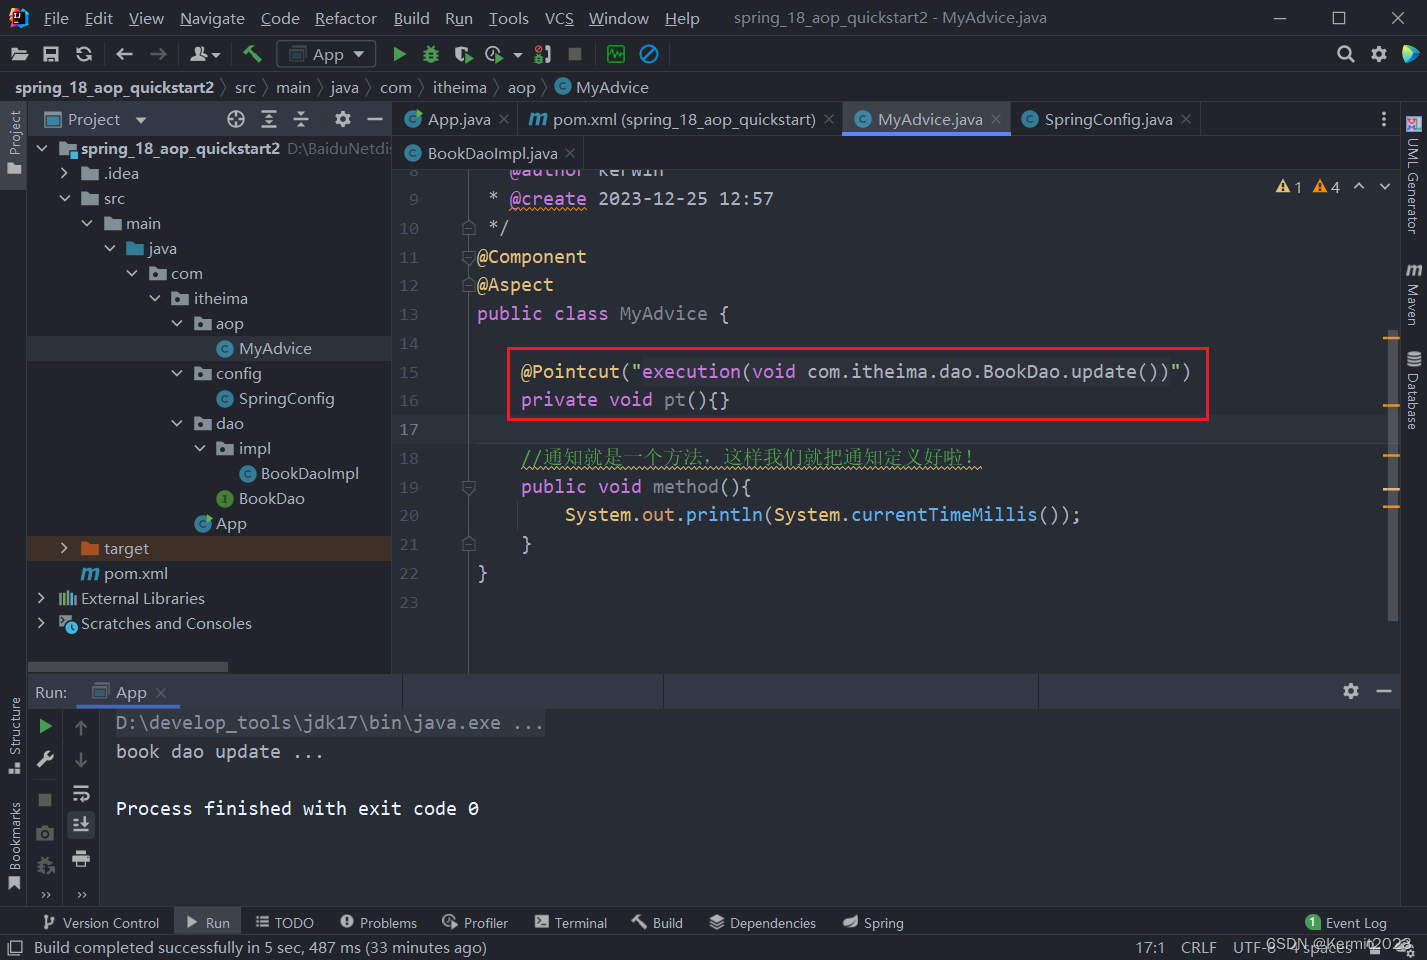
Task: Toggle scroll to end in Run console
Action: pos(81,825)
